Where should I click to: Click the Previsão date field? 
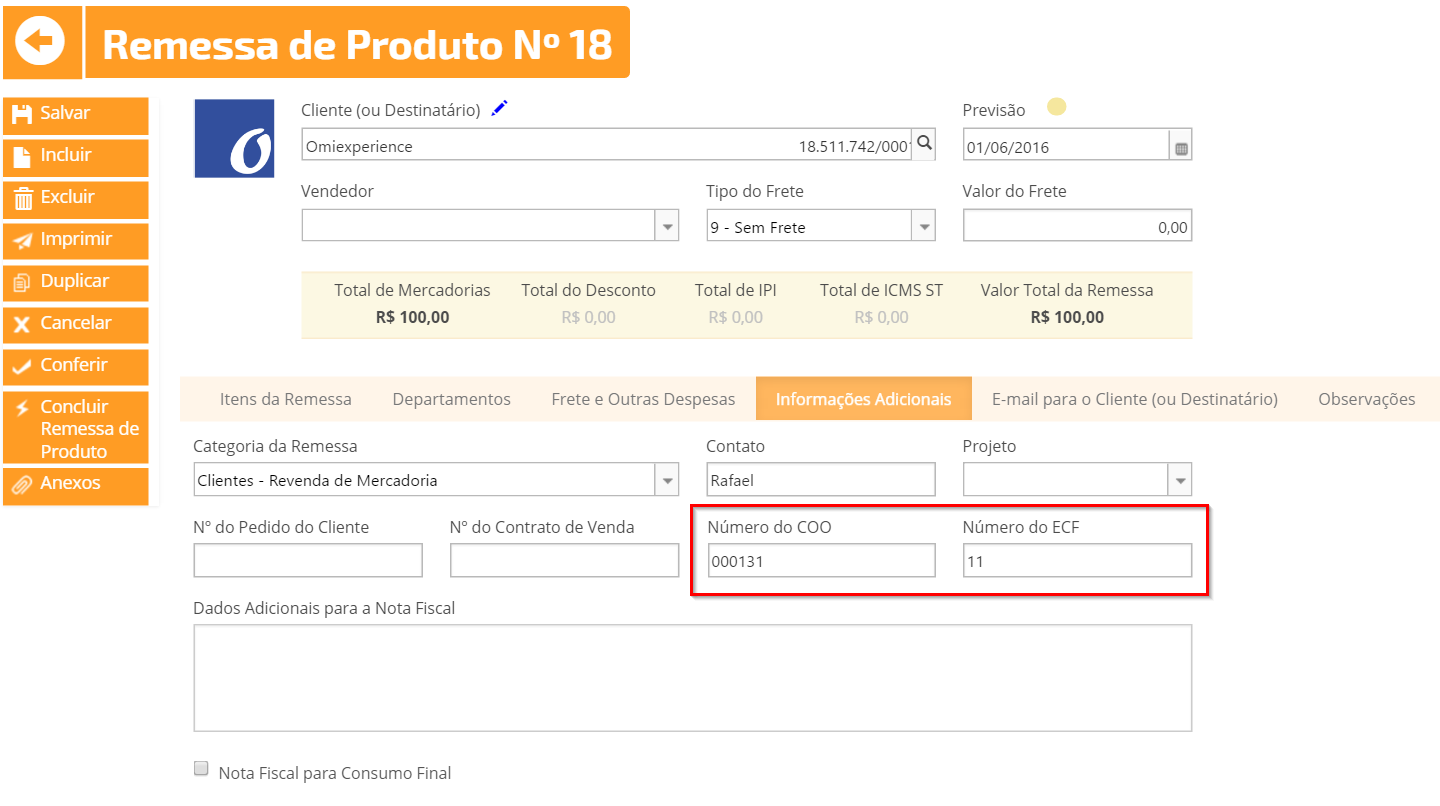click(1065, 146)
